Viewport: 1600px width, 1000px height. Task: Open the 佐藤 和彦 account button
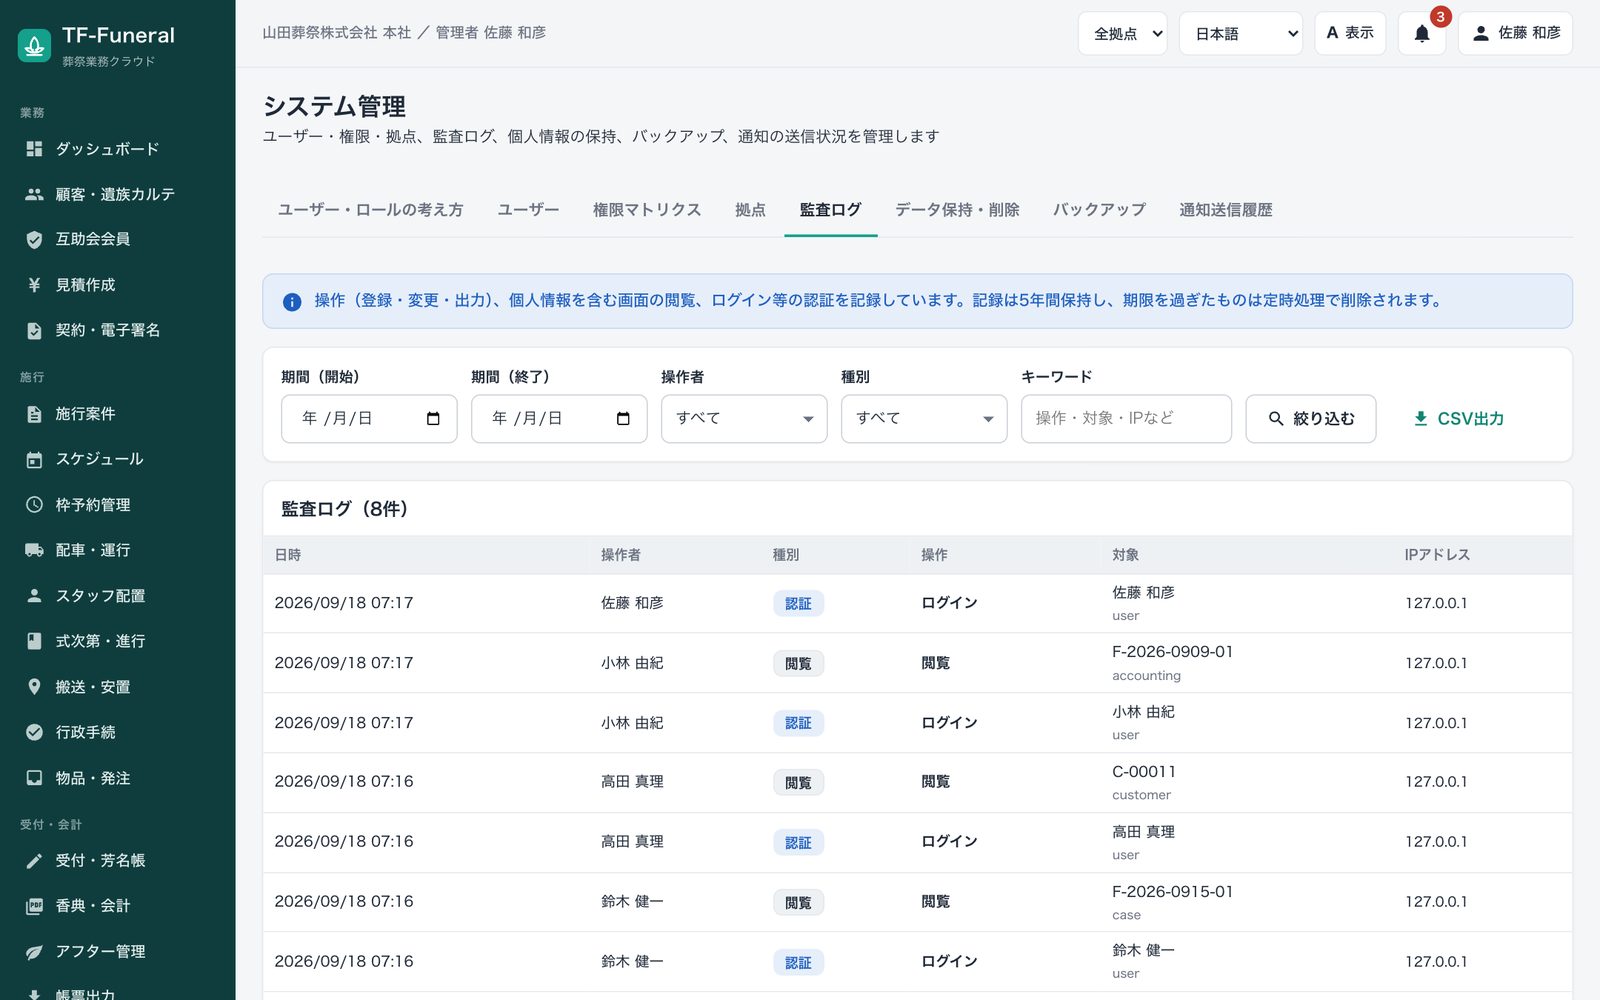point(1515,33)
